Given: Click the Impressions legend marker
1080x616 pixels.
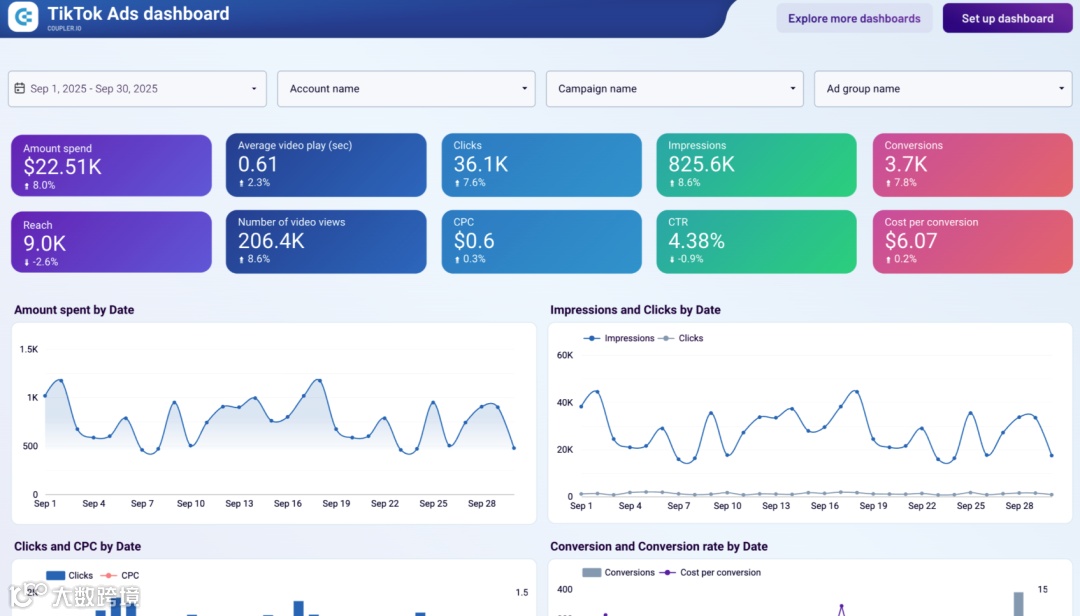Looking at the screenshot, I should point(592,338).
